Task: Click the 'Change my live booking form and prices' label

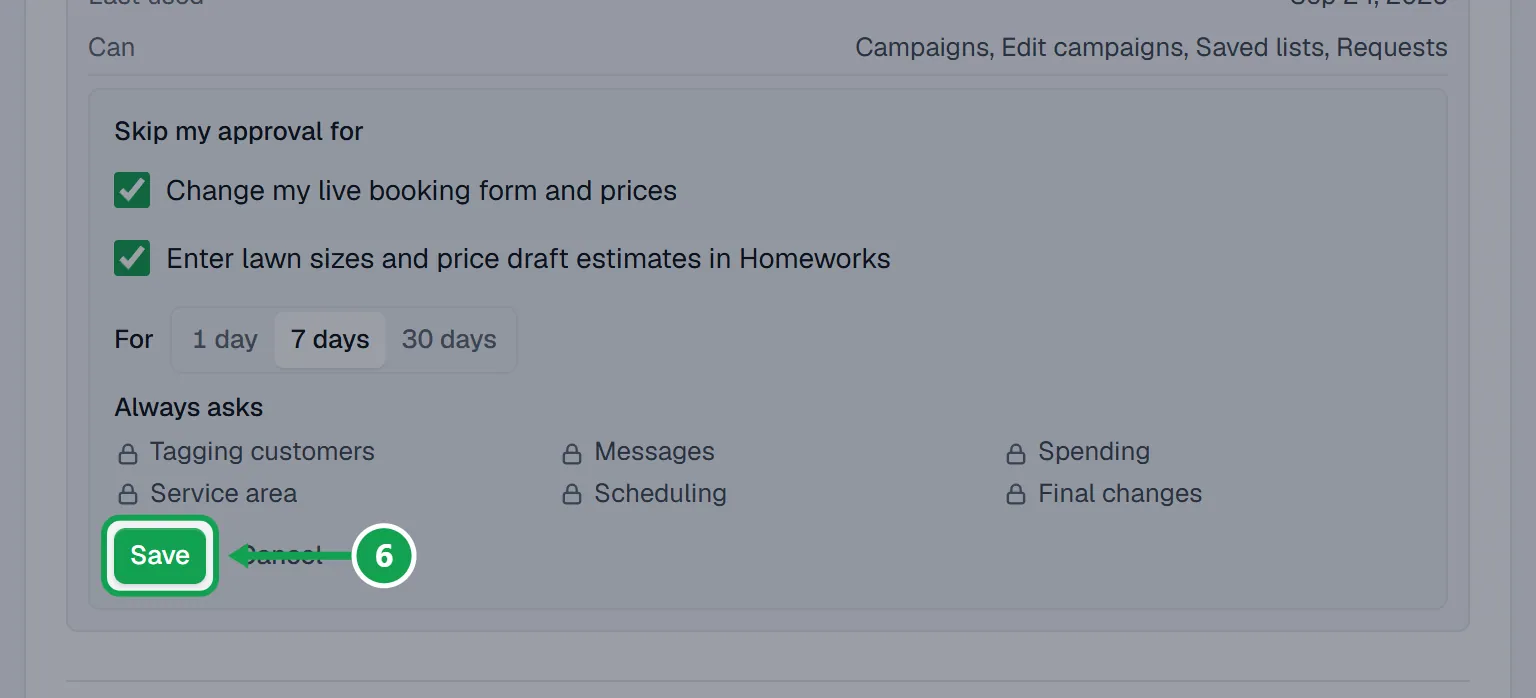Action: [x=422, y=191]
